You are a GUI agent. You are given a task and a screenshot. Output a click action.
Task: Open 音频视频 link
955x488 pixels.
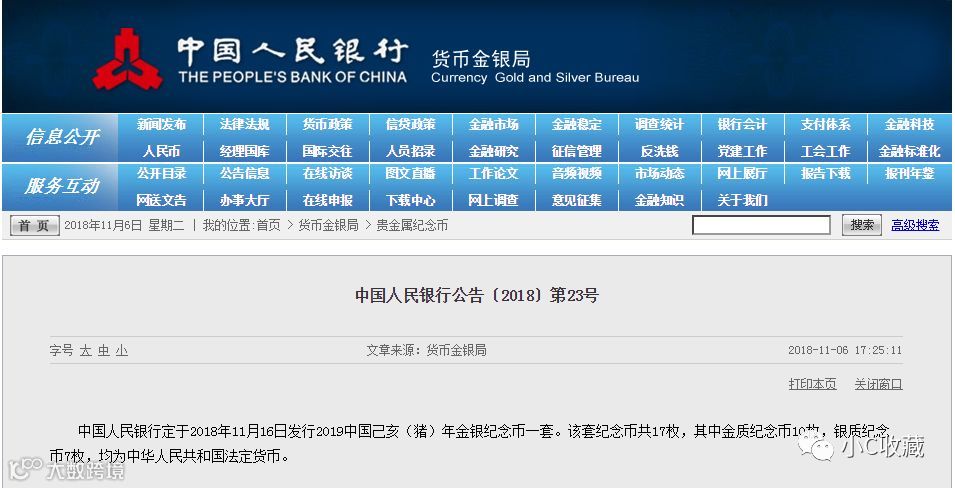click(x=576, y=174)
